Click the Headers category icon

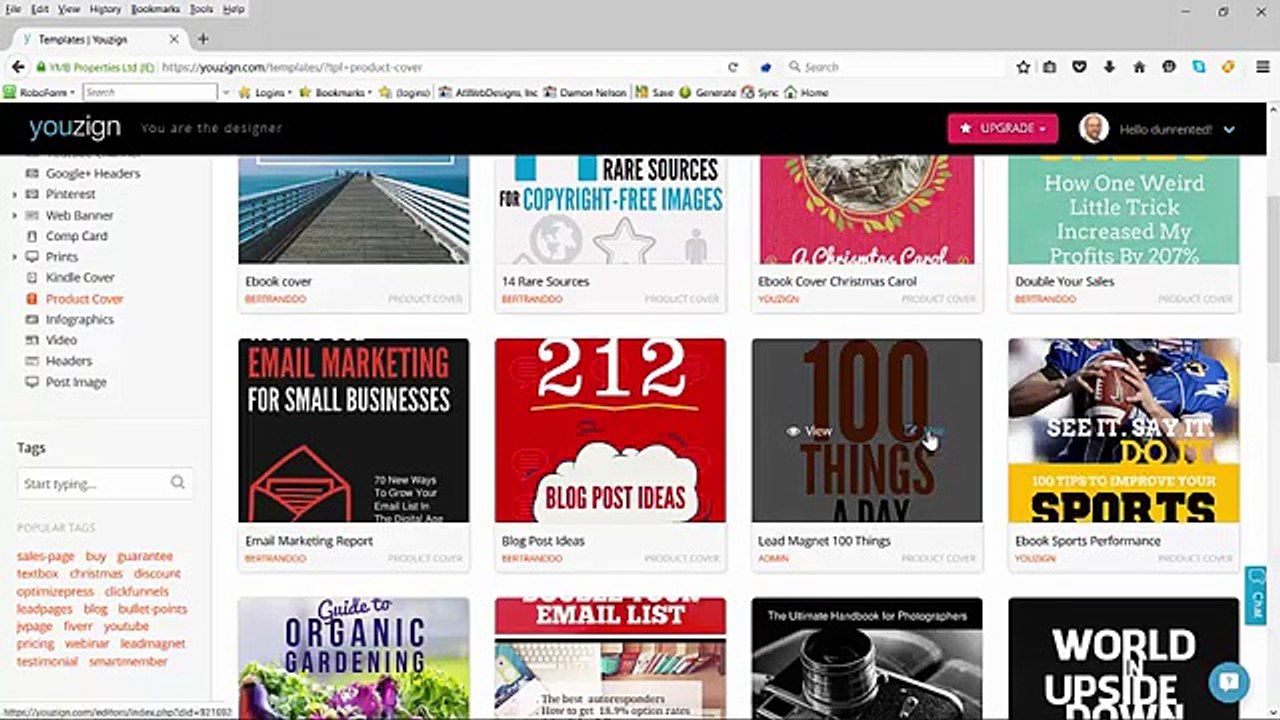(31, 361)
